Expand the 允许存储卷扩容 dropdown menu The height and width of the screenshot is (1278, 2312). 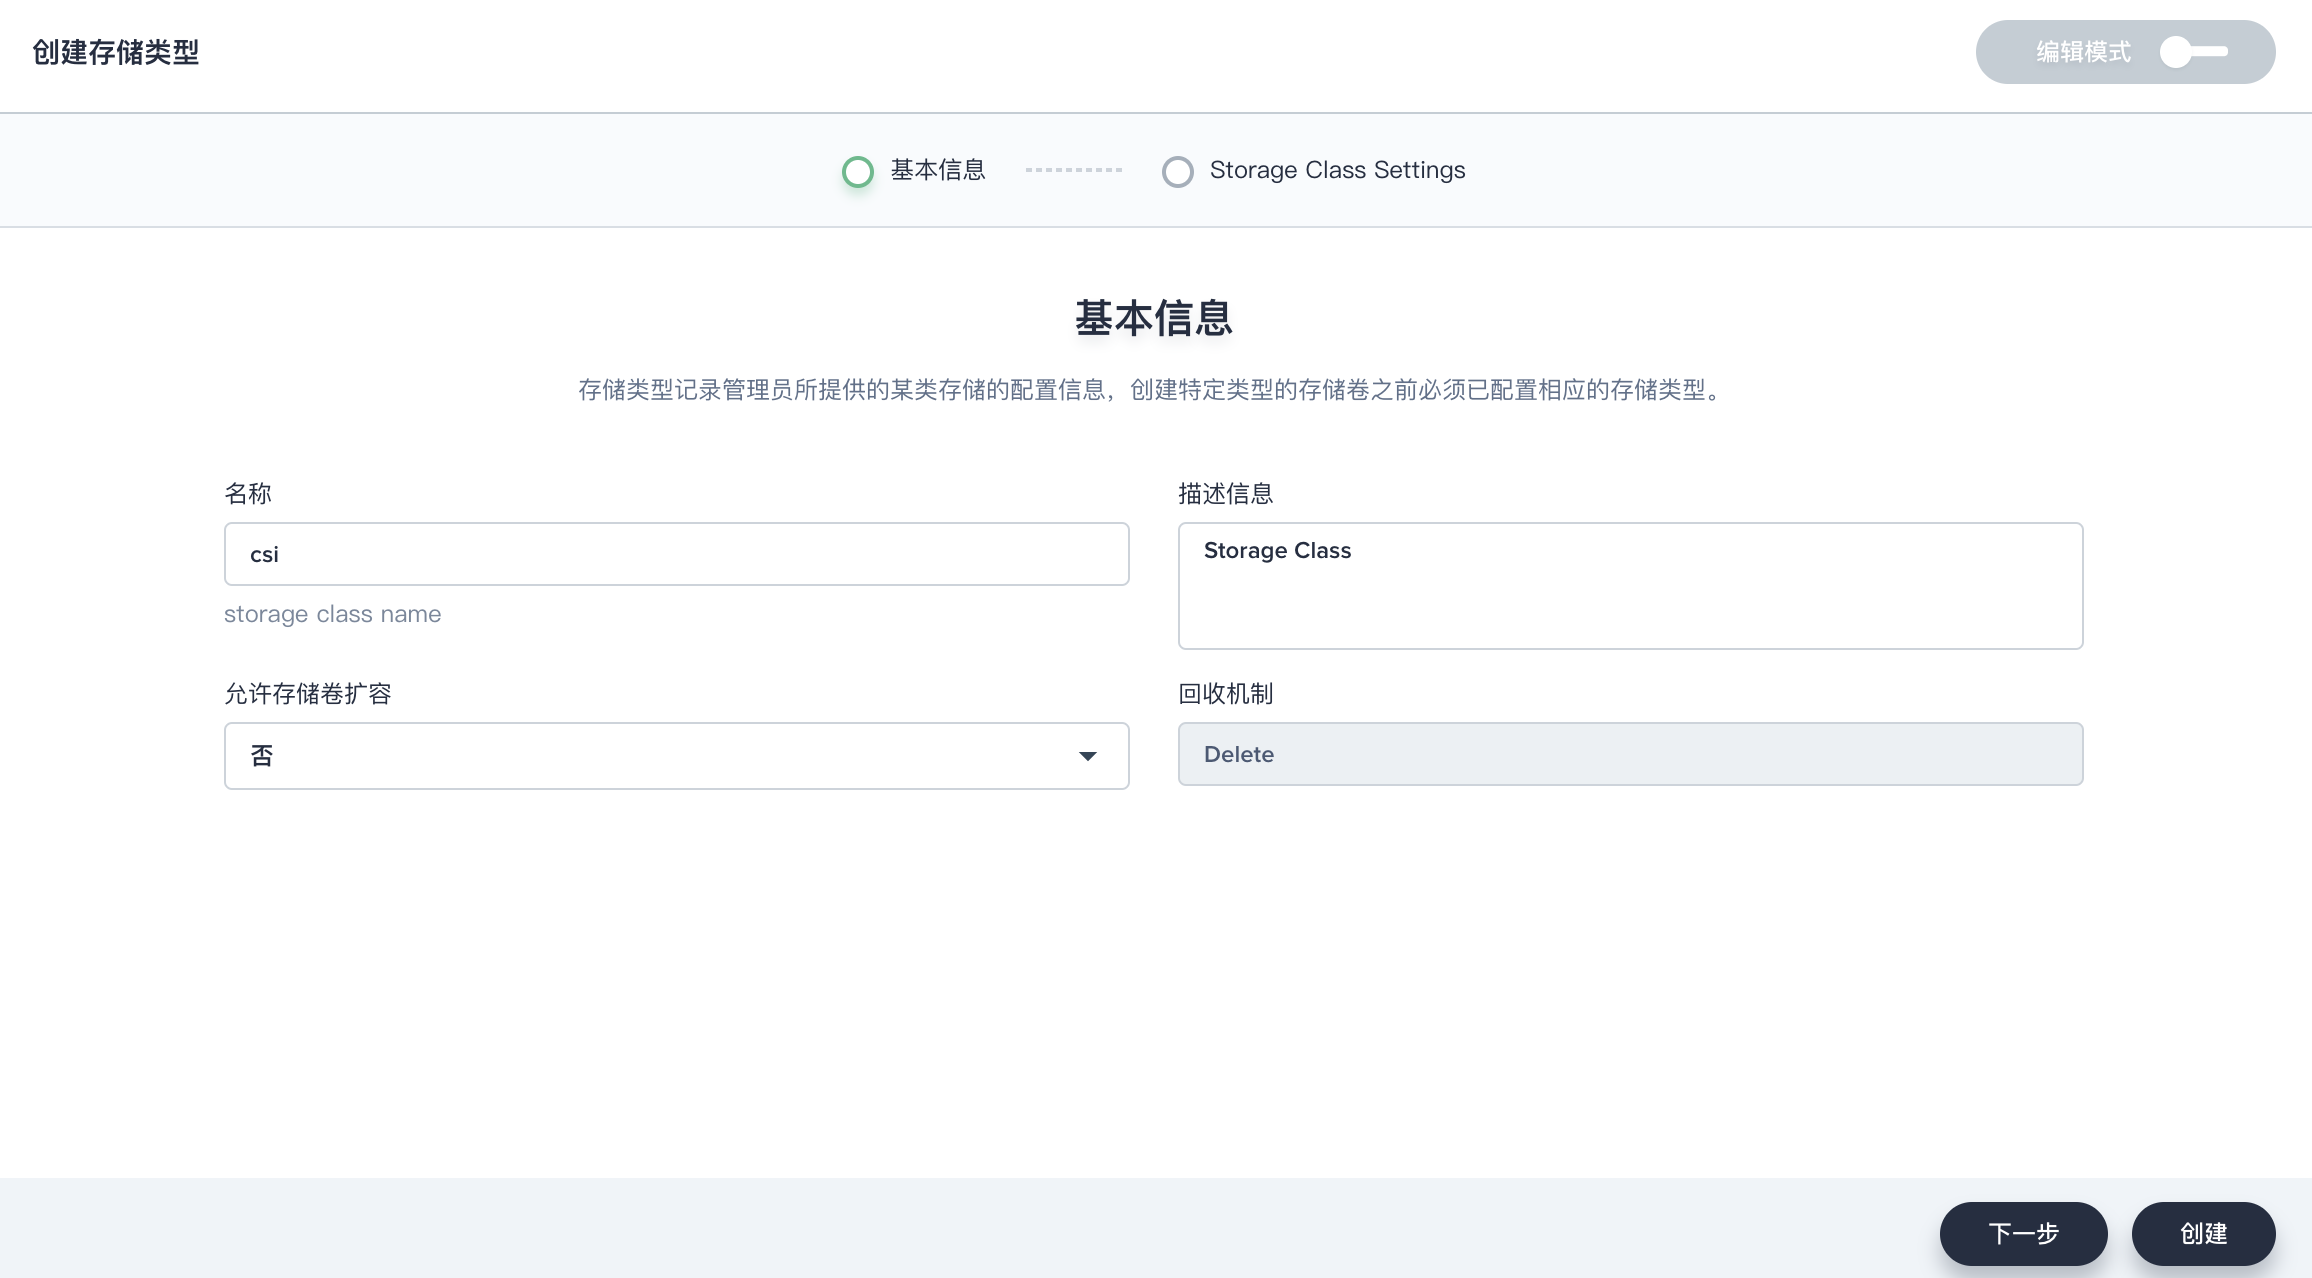click(675, 754)
